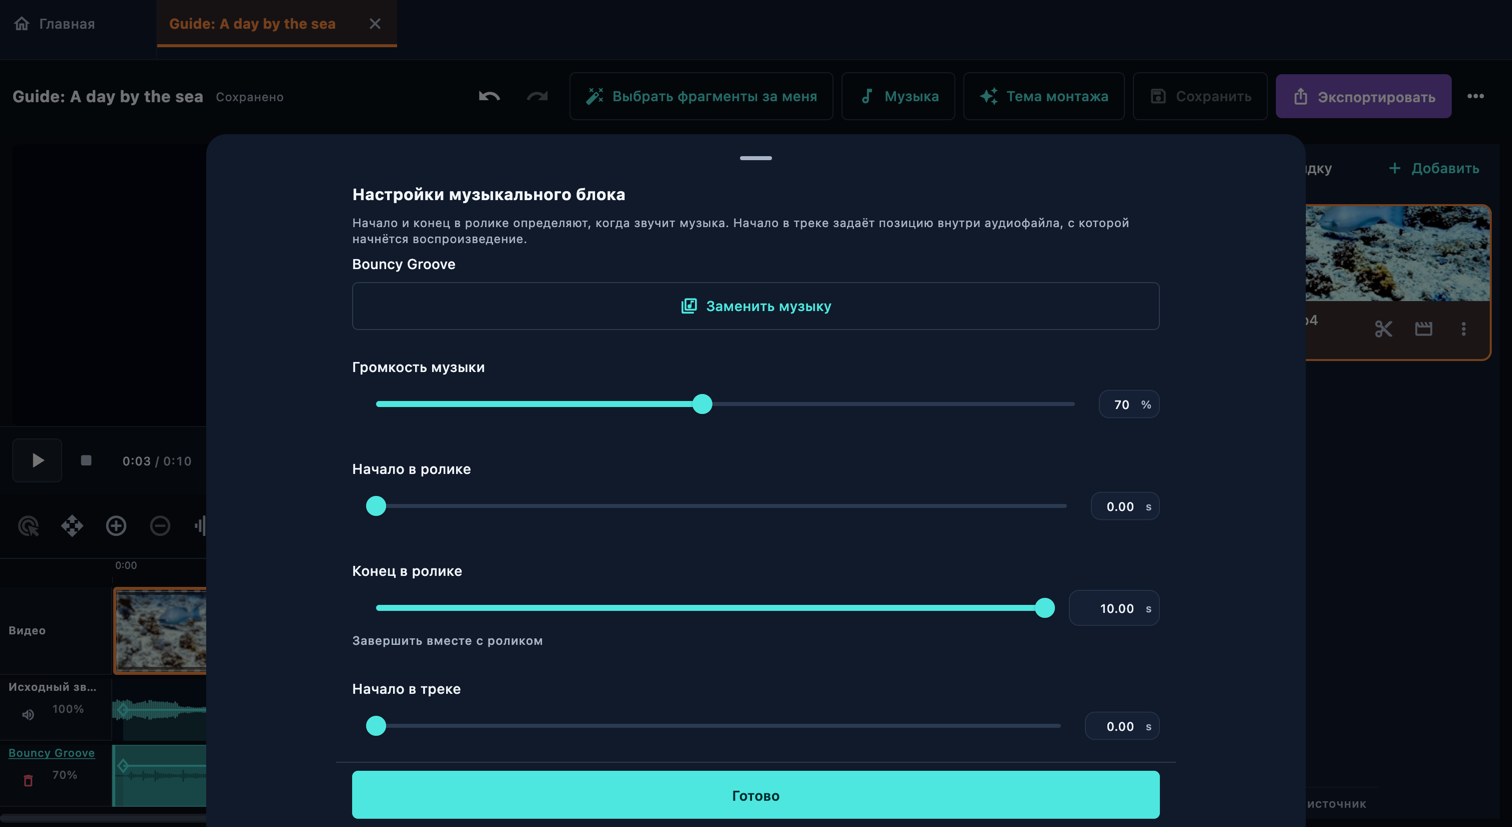The image size is (1512, 827).
Task: Open the Главная home tab
Action: click(x=55, y=23)
